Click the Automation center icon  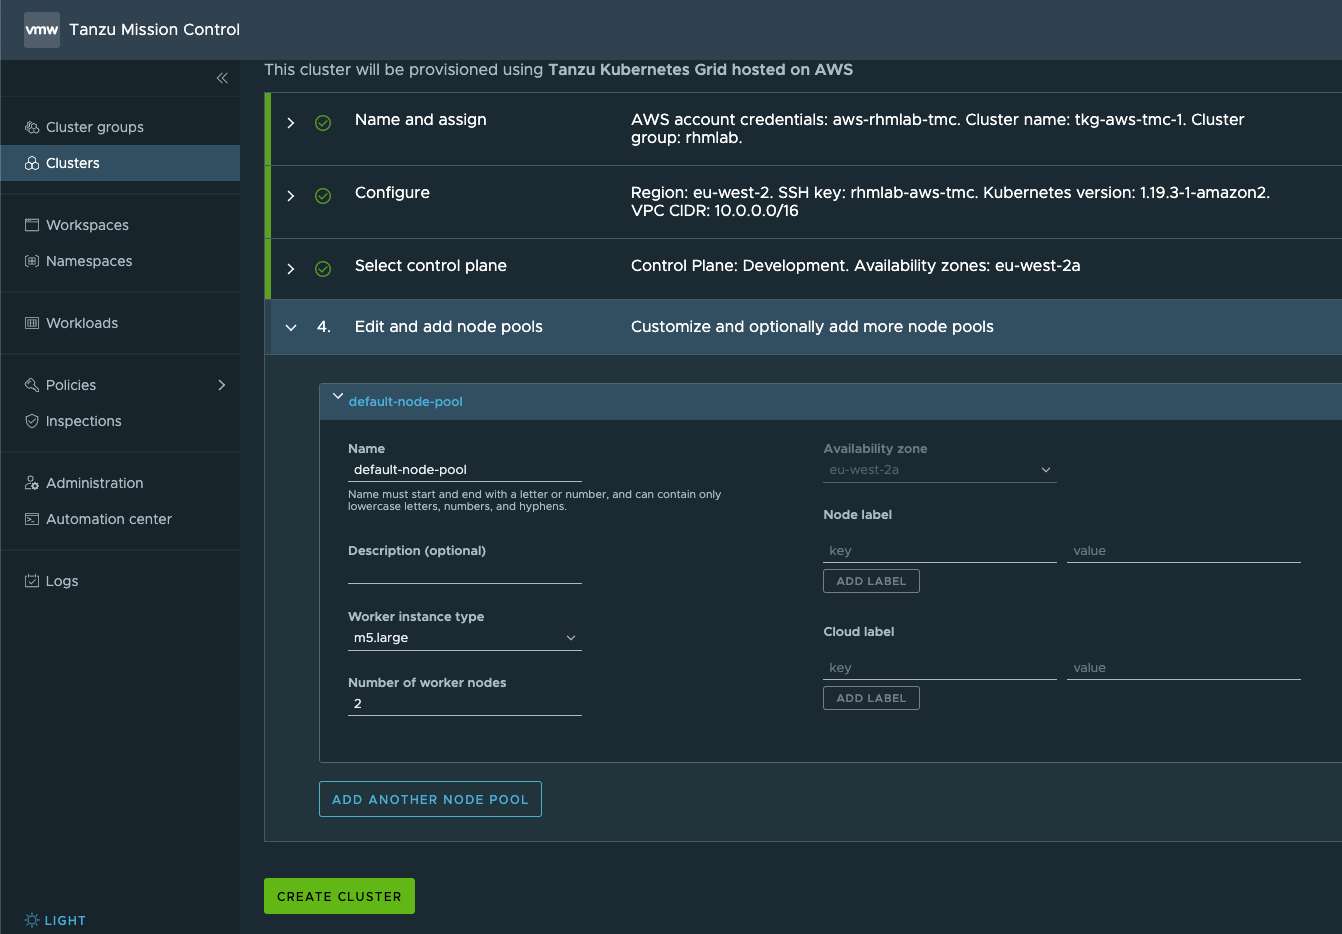click(32, 519)
